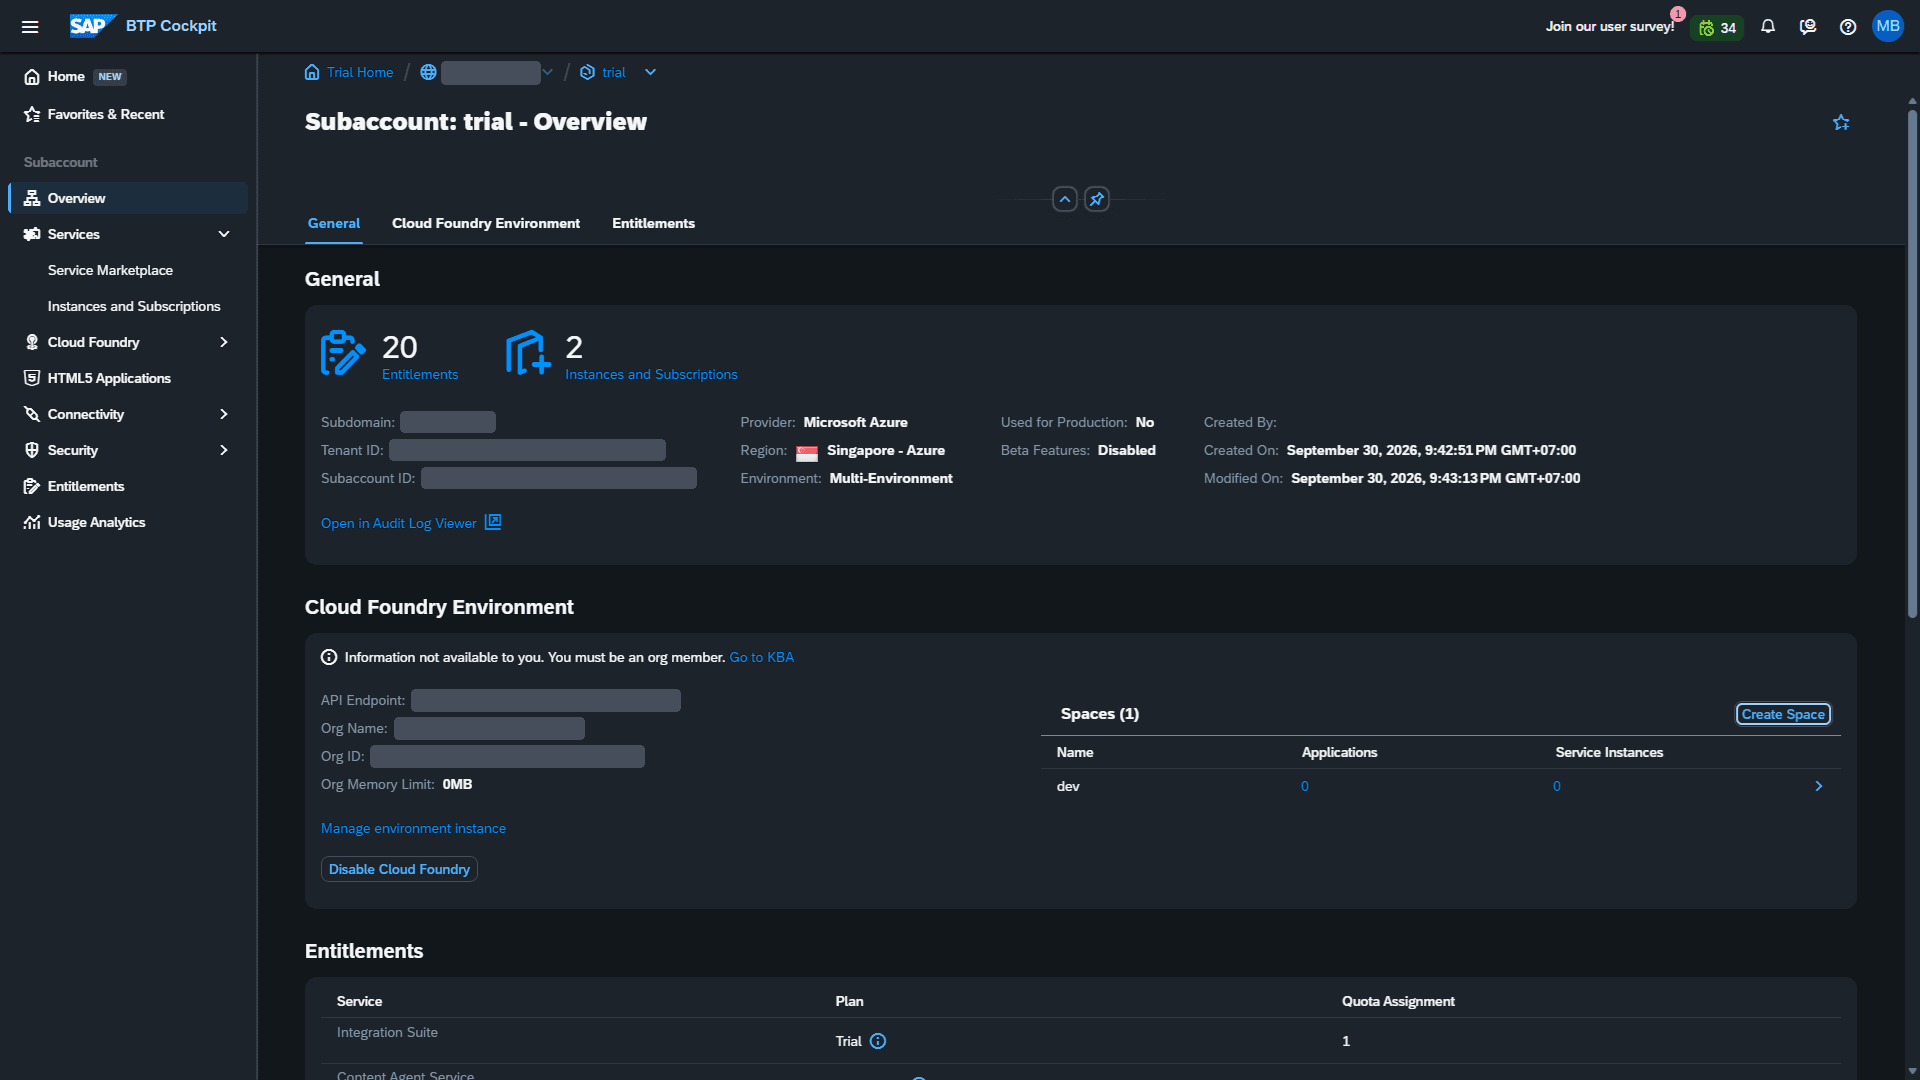
Task: Click dev space Applications count 0
Action: point(1305,786)
